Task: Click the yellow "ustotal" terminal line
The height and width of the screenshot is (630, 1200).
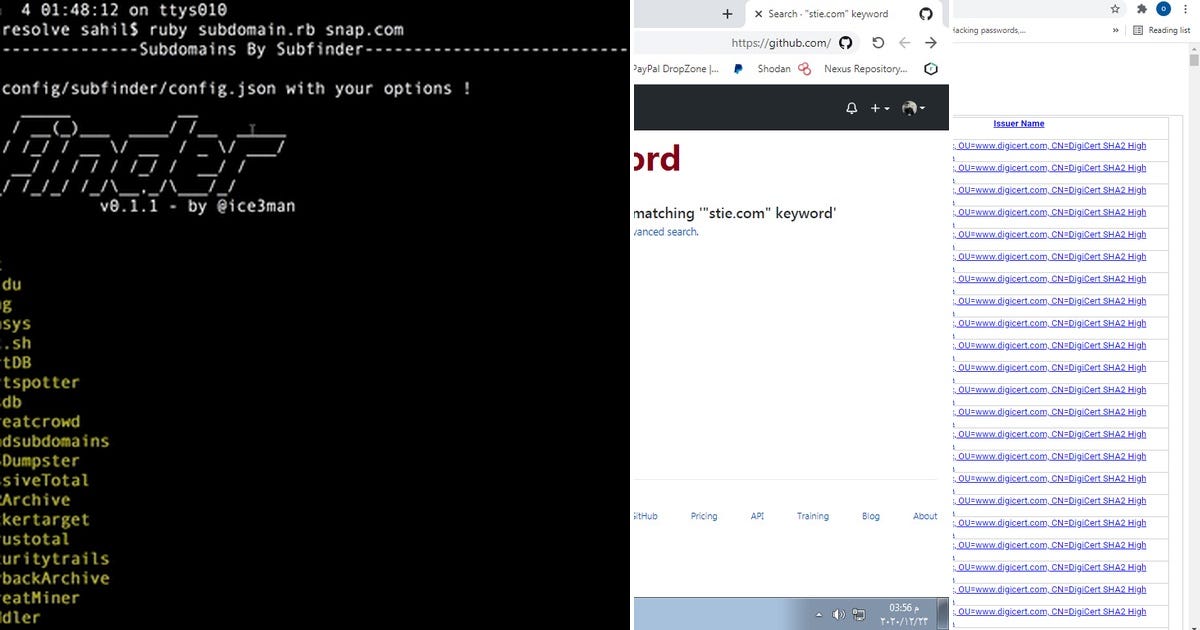Action: click(35, 539)
